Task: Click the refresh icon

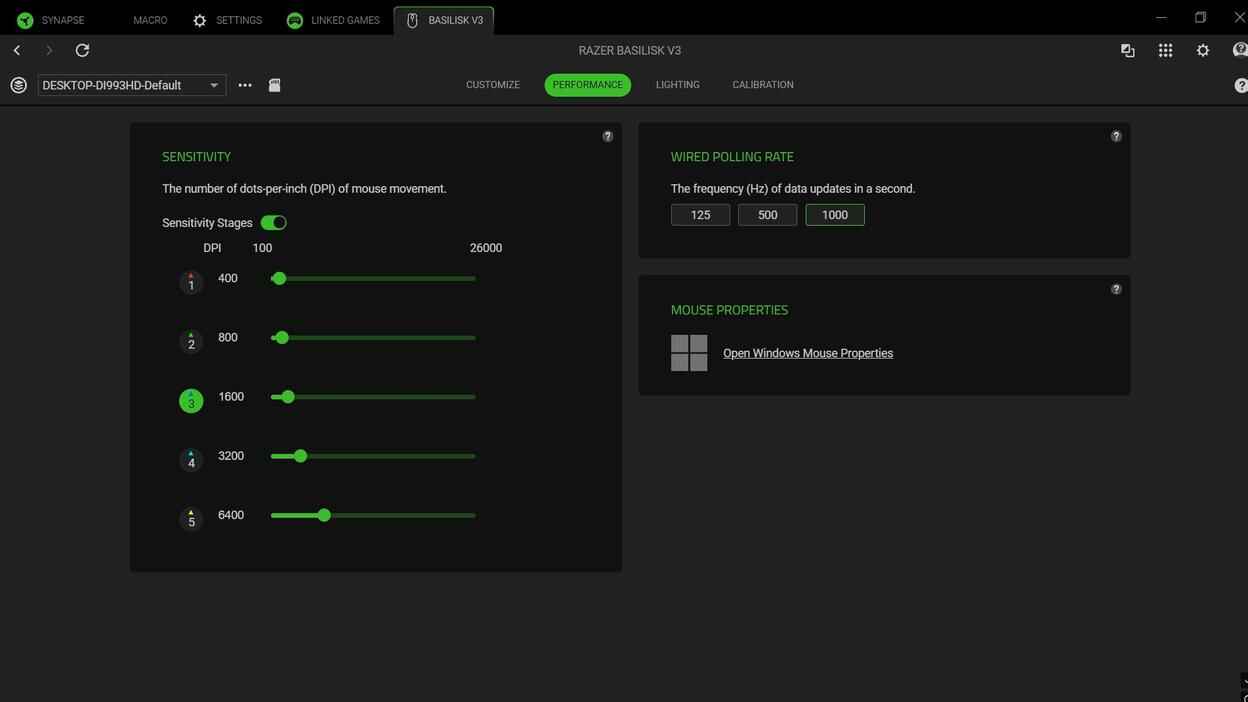Action: (82, 50)
